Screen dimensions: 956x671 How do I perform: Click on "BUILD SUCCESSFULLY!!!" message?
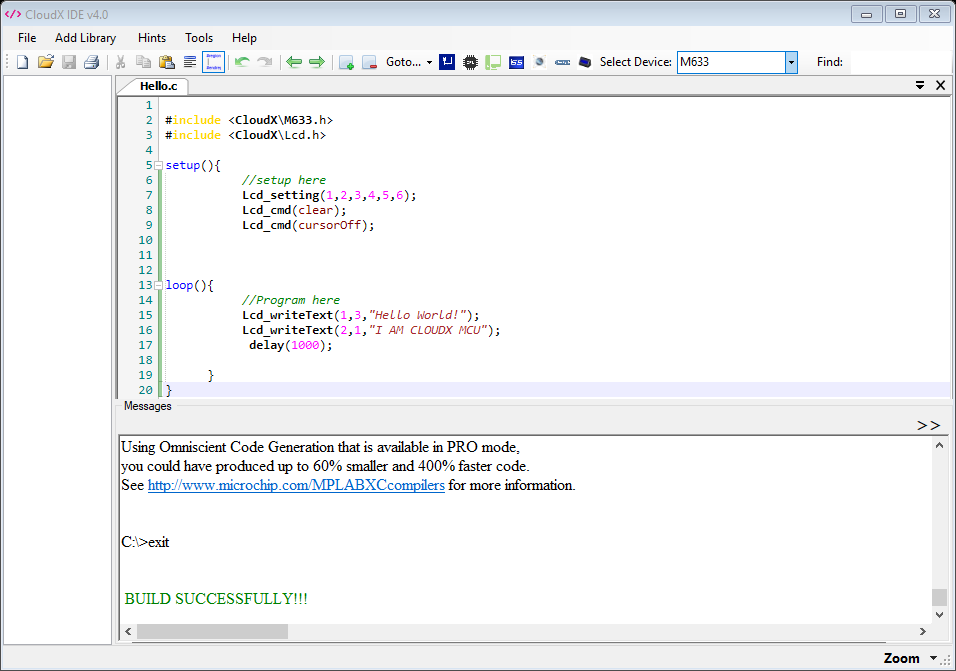[216, 599]
